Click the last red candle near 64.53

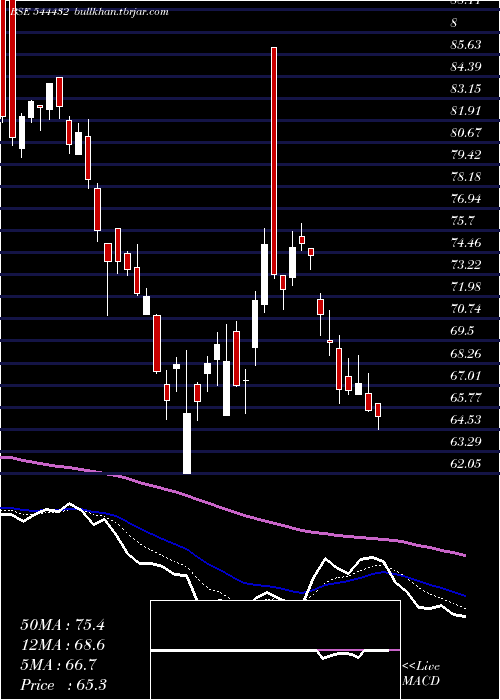[378, 411]
